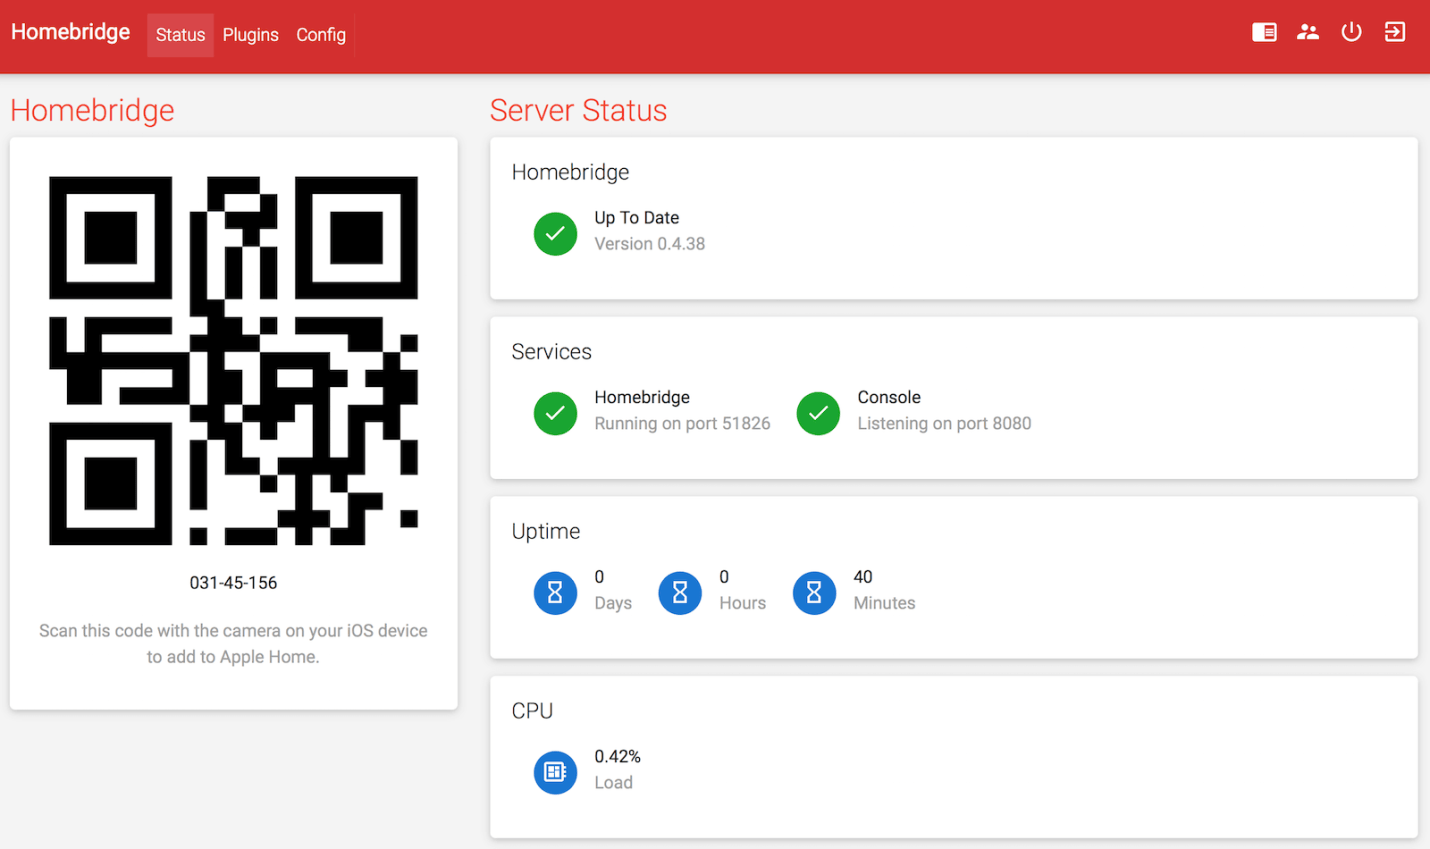Open the log viewer panel icon

1264,32
